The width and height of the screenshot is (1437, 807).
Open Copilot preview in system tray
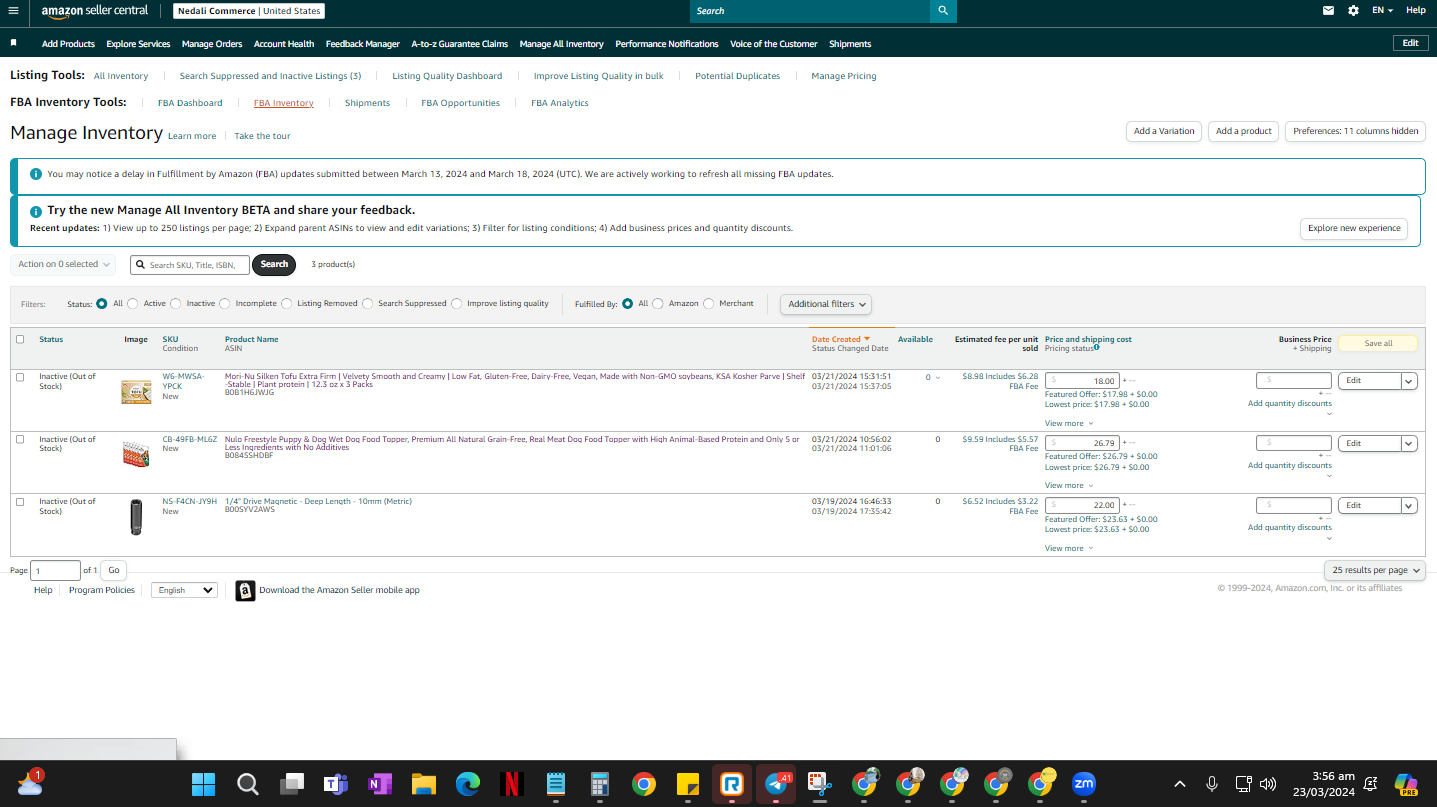click(1406, 784)
